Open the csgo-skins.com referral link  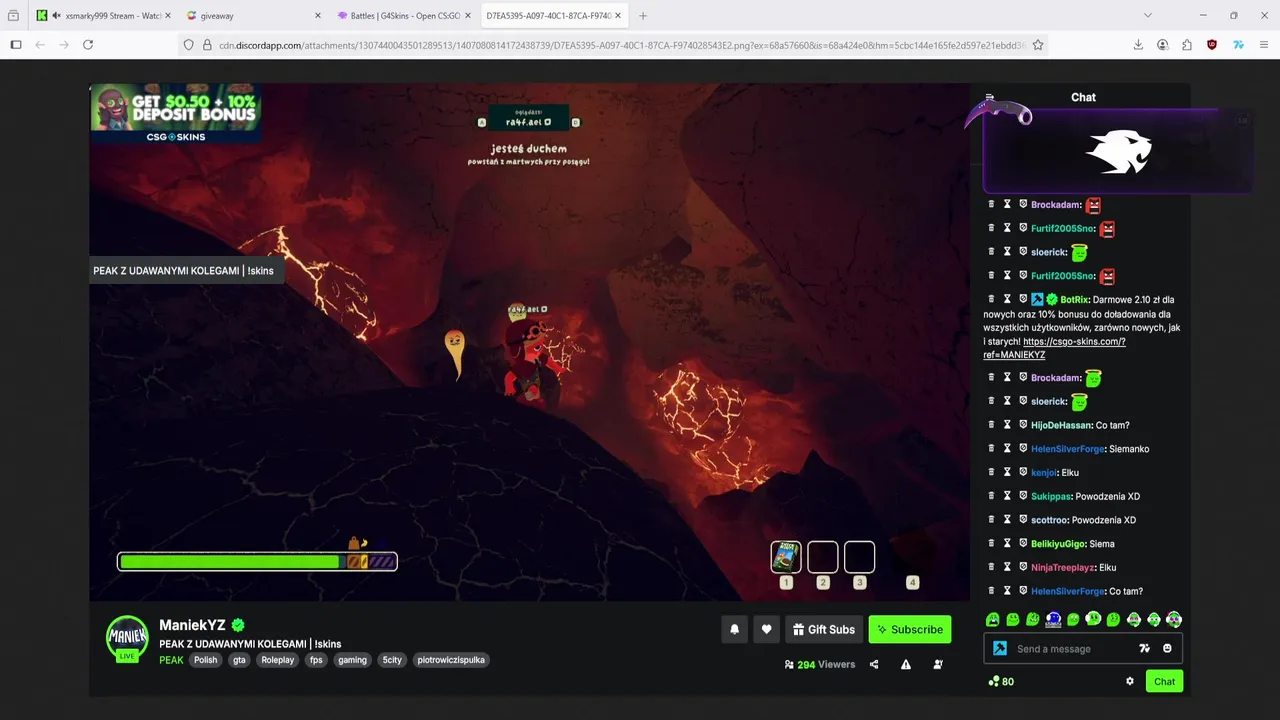[1054, 348]
